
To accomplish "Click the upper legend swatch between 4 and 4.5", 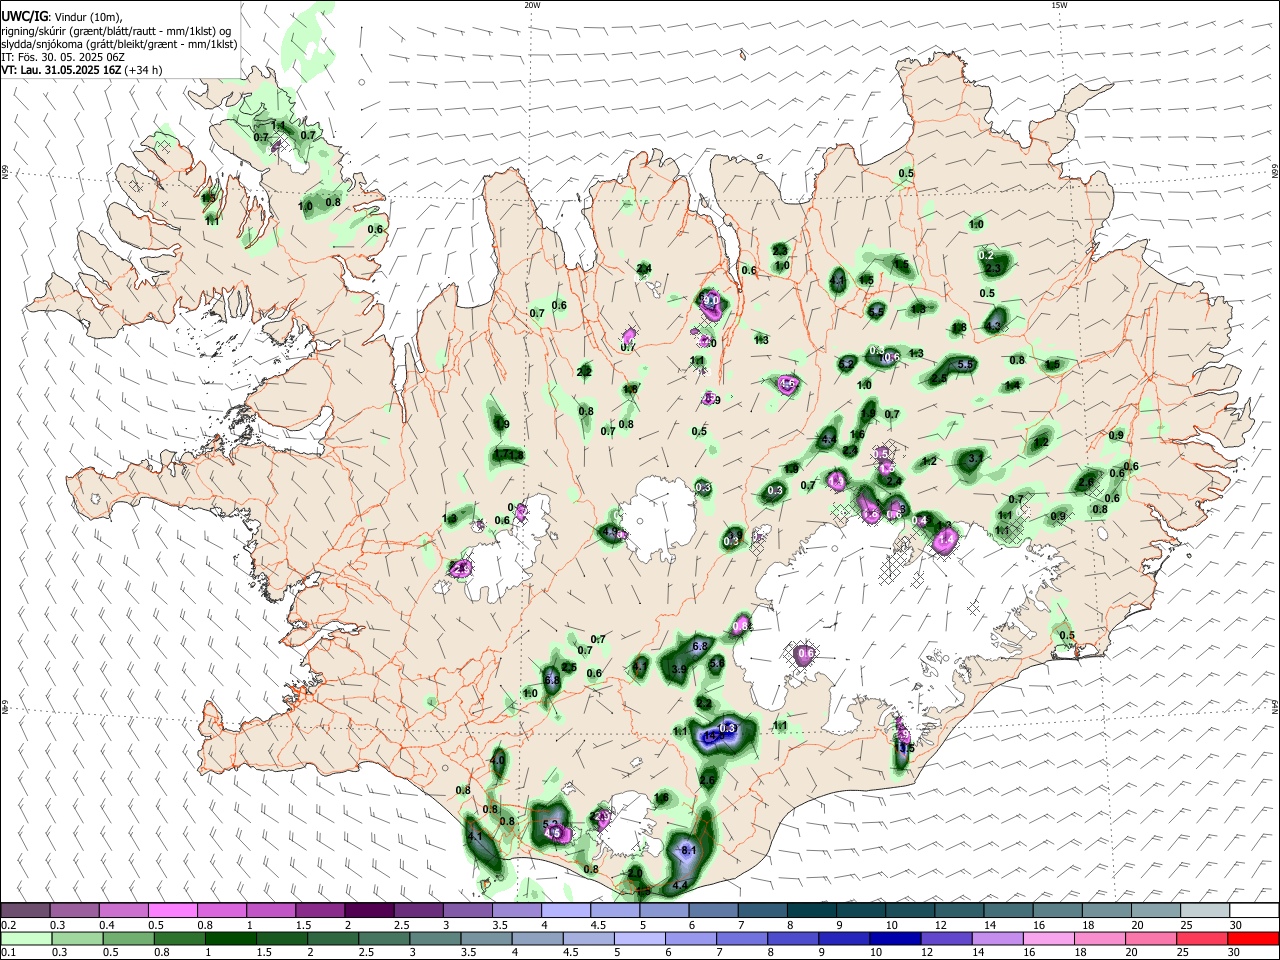I will (564, 911).
